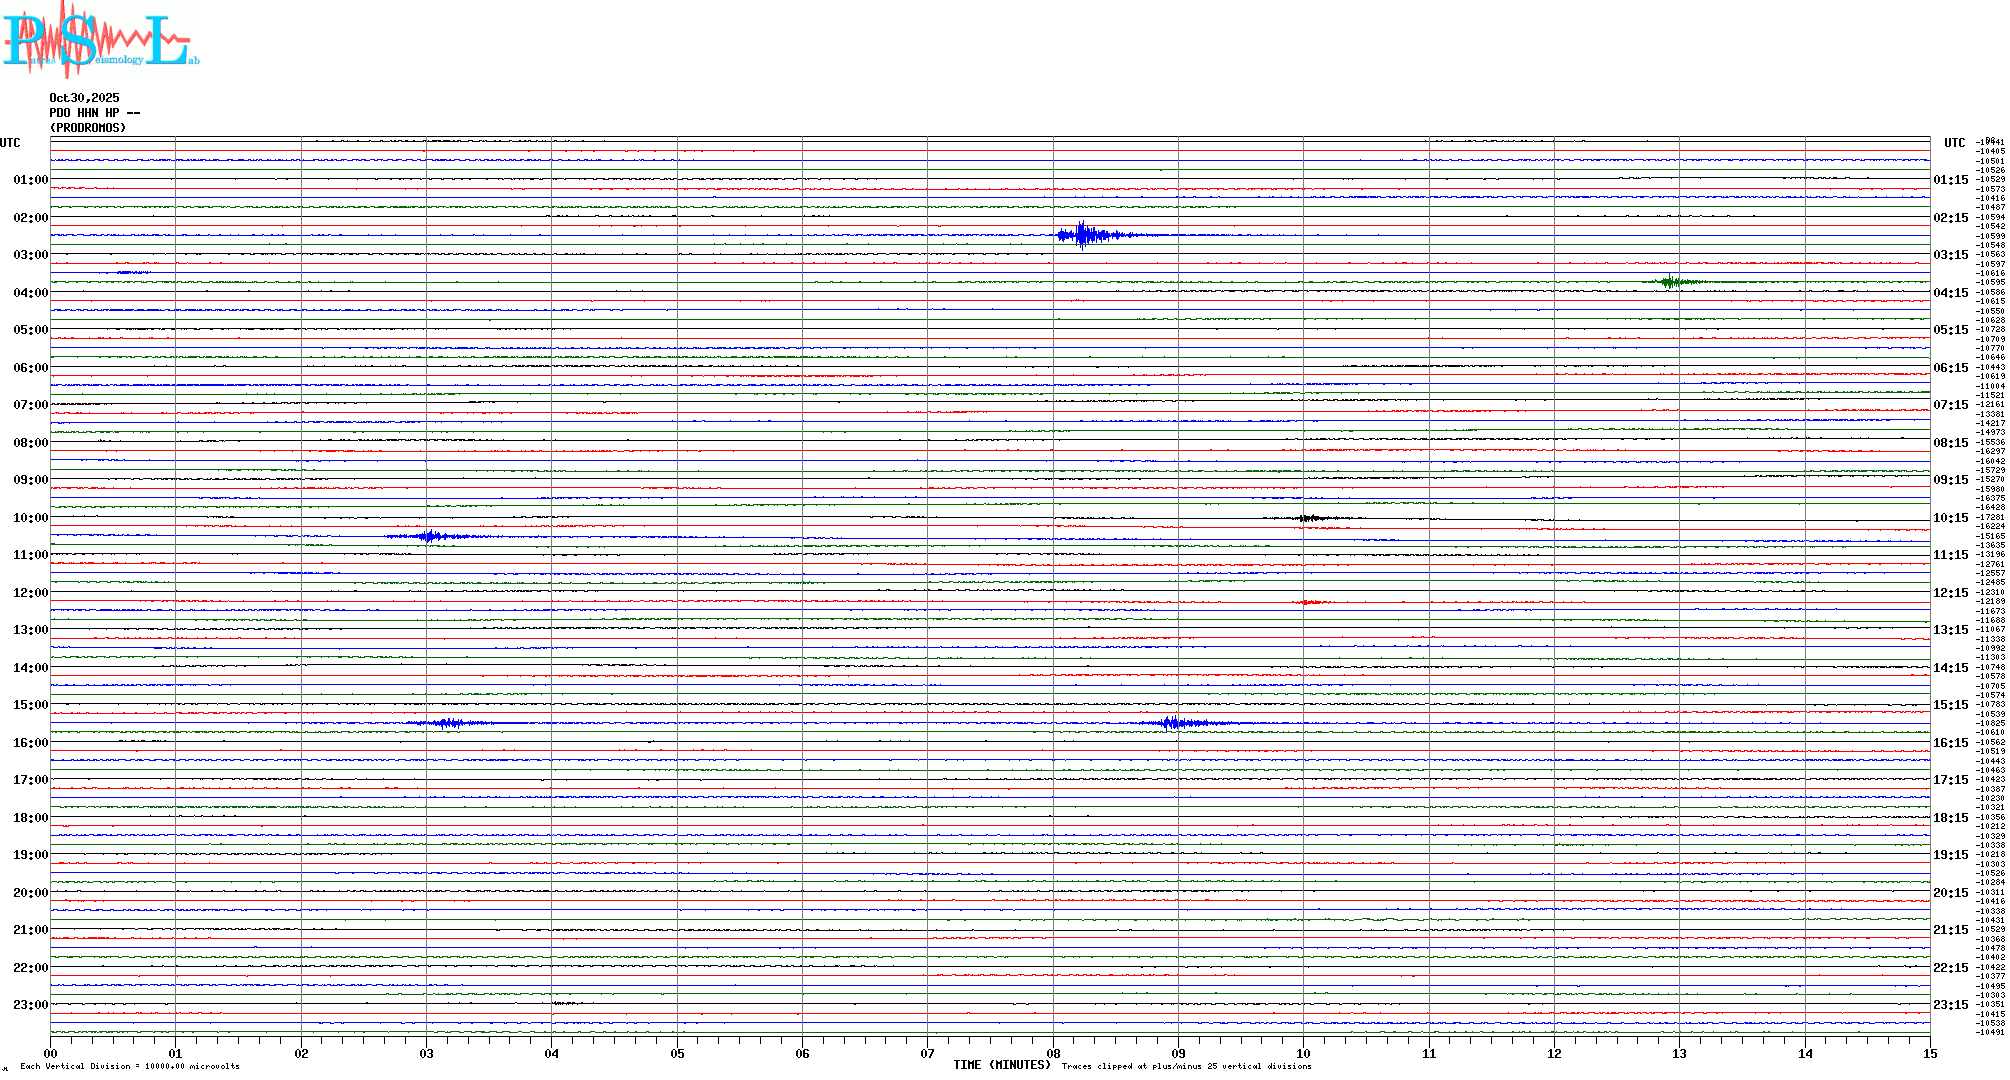Click the small red event on the 12:15 trace
Screen dimensions: 2010x1080
point(1307,602)
